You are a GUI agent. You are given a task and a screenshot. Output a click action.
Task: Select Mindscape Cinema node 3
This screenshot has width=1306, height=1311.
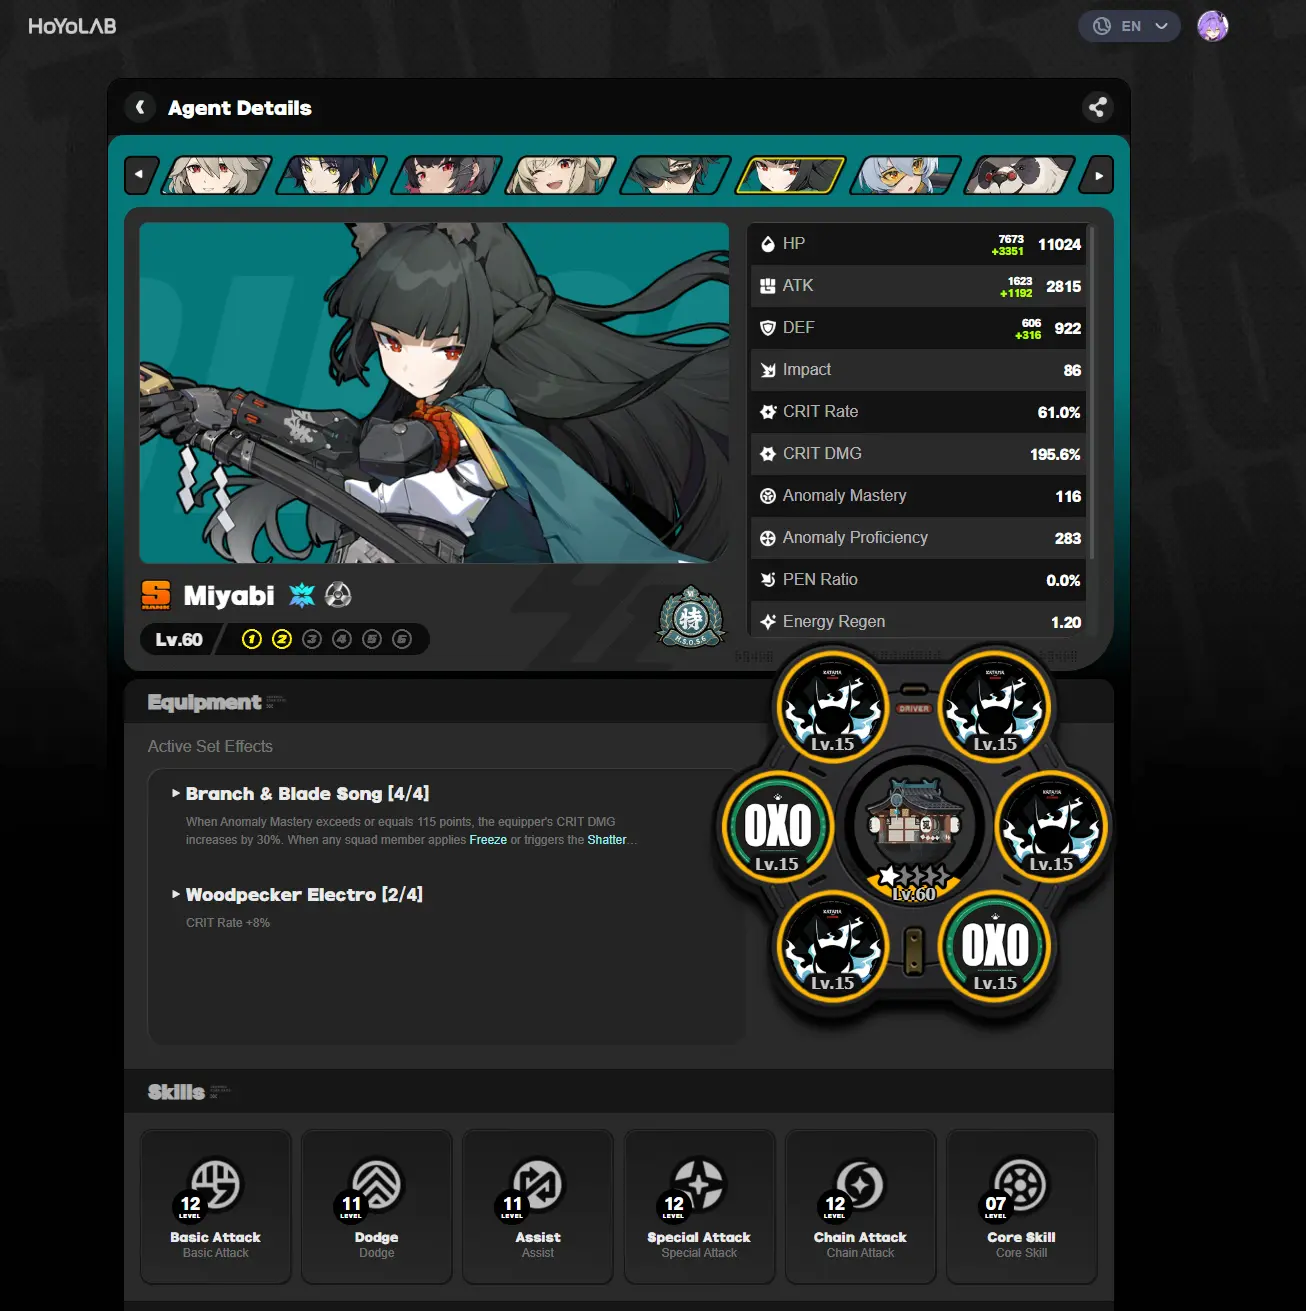click(312, 639)
